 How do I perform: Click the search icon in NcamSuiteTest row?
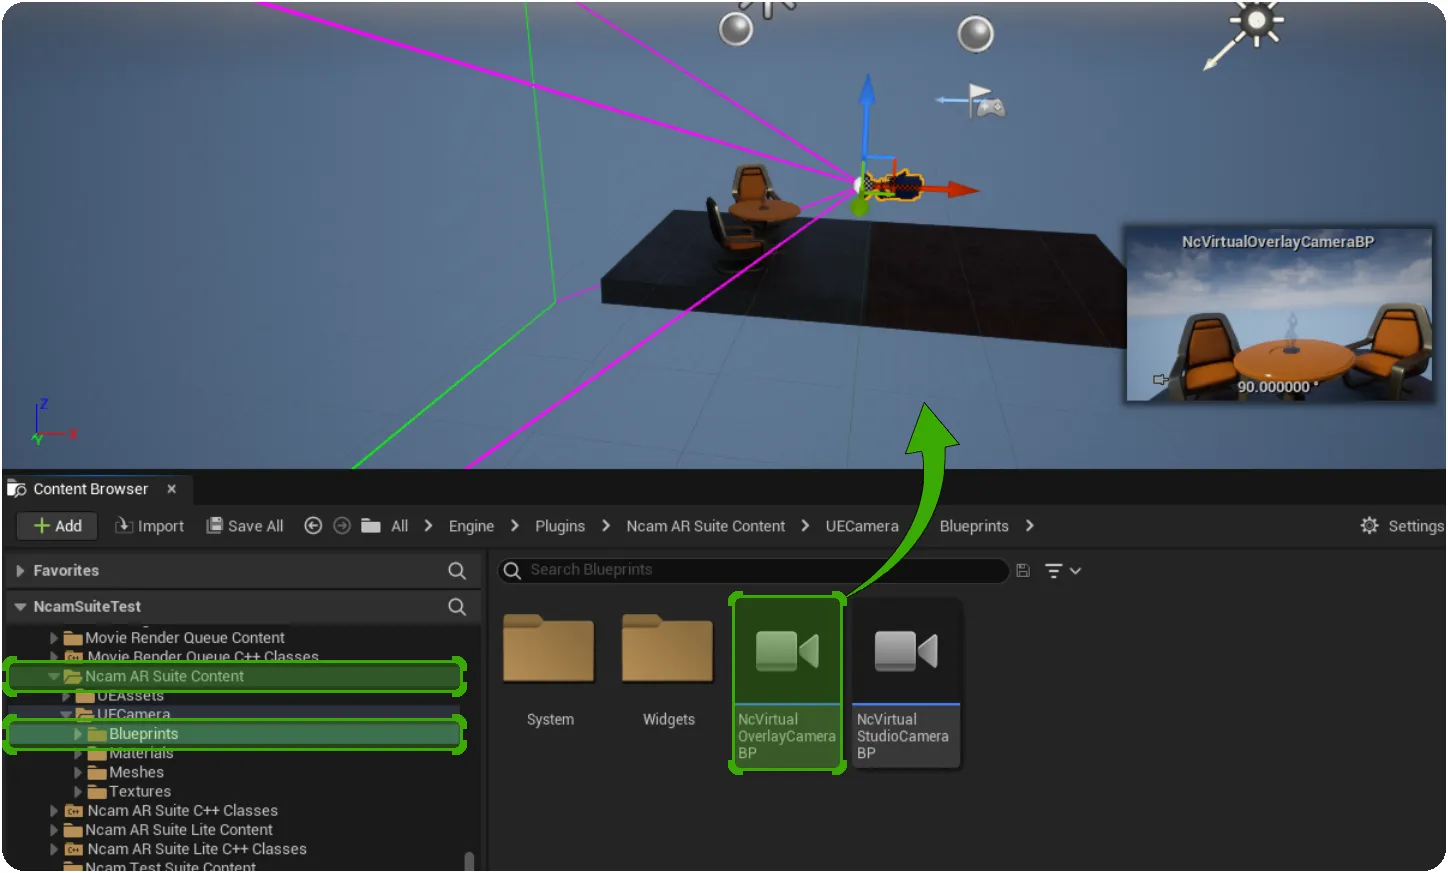tap(457, 607)
